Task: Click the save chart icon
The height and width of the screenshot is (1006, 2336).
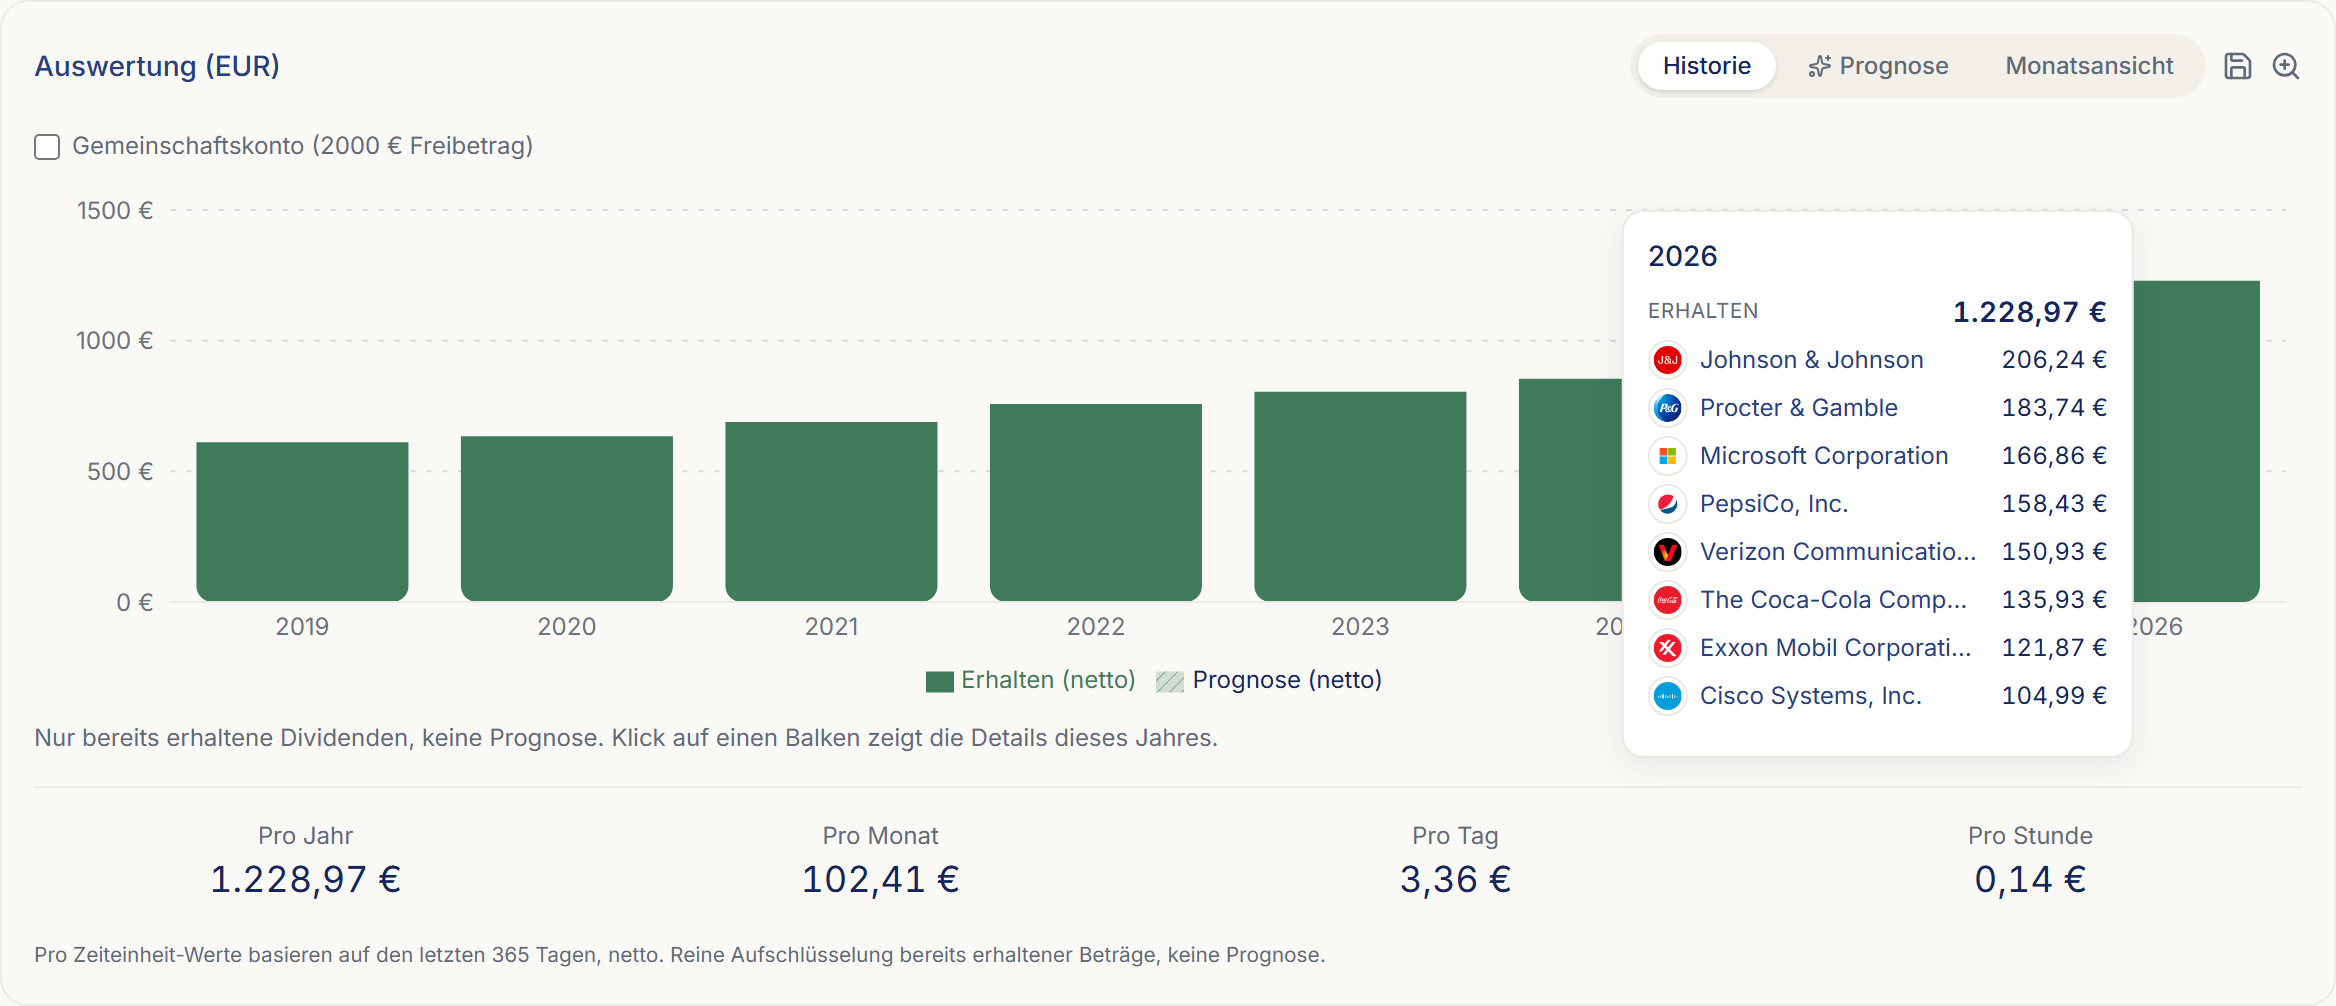Action: (x=2237, y=66)
